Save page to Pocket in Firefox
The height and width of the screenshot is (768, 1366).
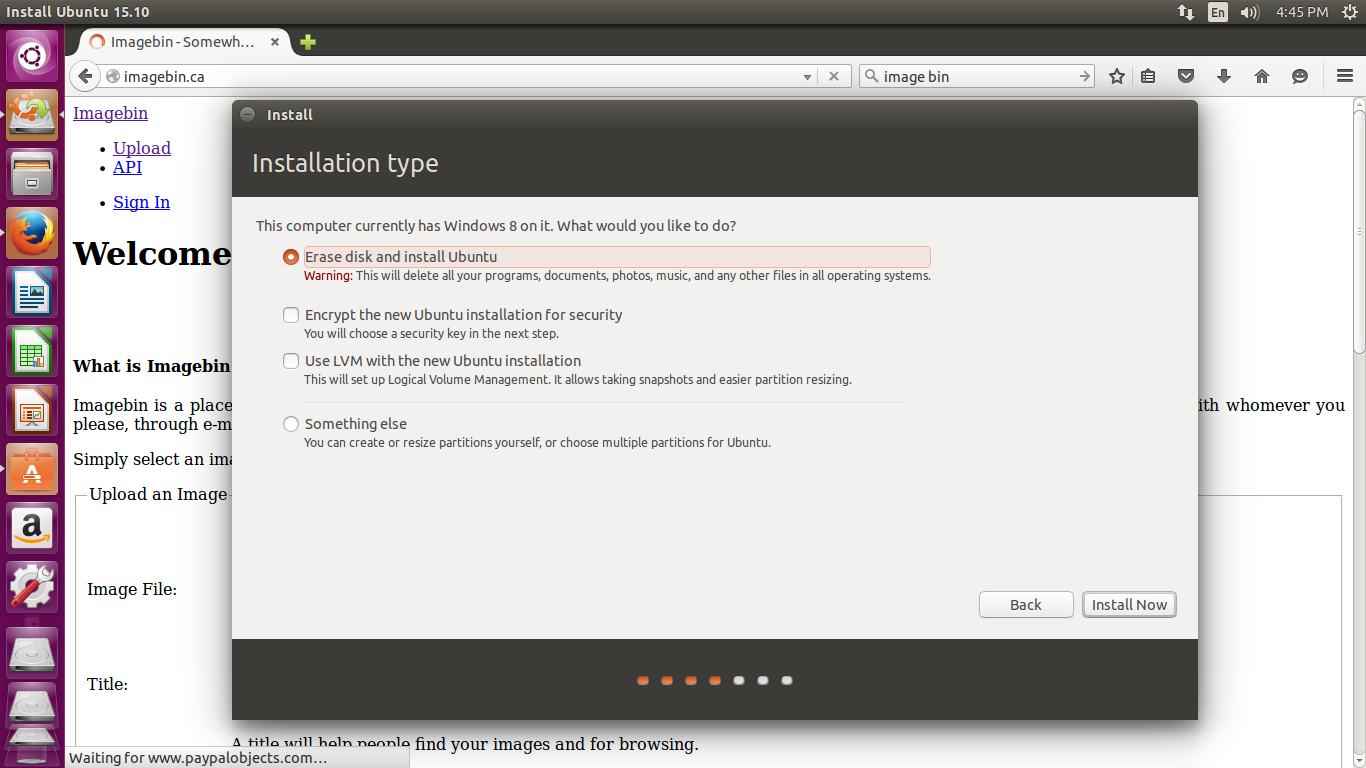[x=1186, y=76]
